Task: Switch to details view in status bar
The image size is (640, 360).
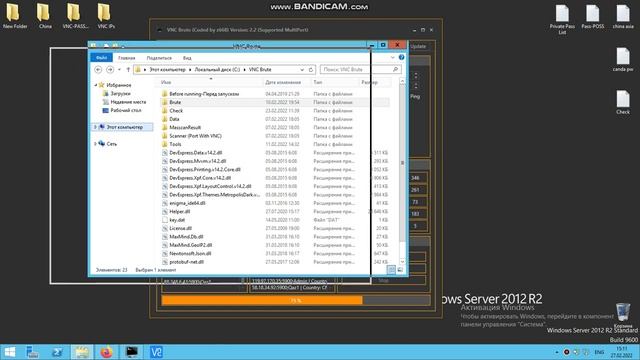Action: click(x=391, y=270)
